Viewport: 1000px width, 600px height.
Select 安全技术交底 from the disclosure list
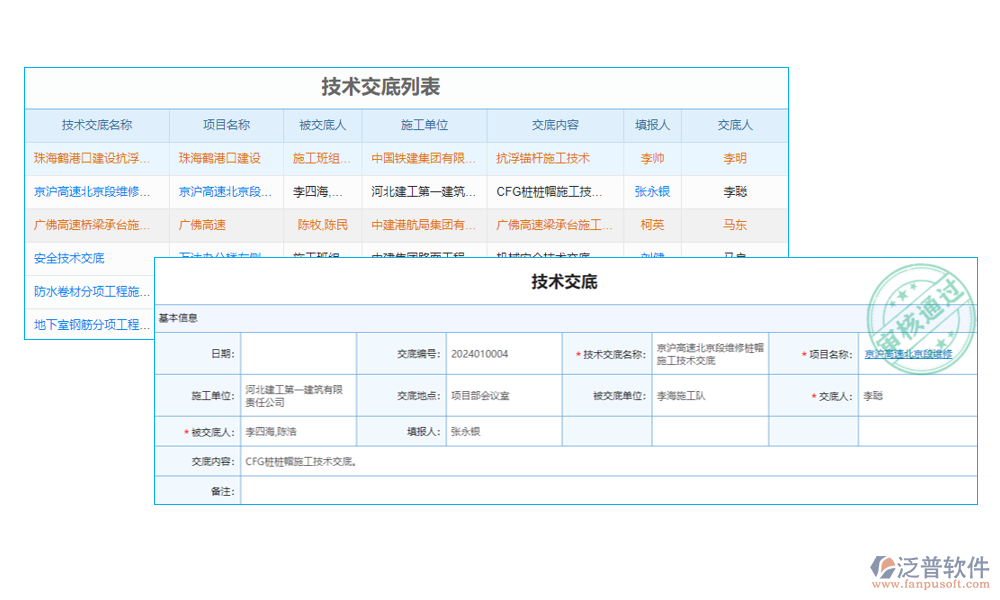(71, 258)
